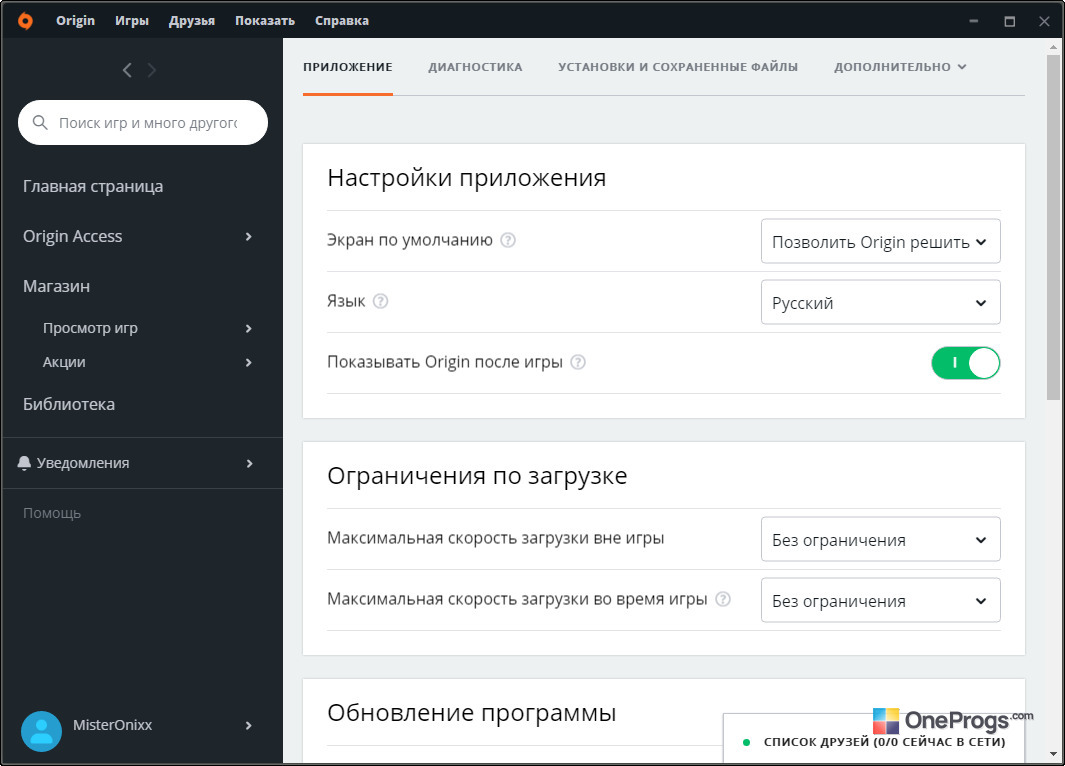This screenshot has width=1065, height=766.
Task: Open the Экран по умолчанию dropdown
Action: tap(880, 241)
